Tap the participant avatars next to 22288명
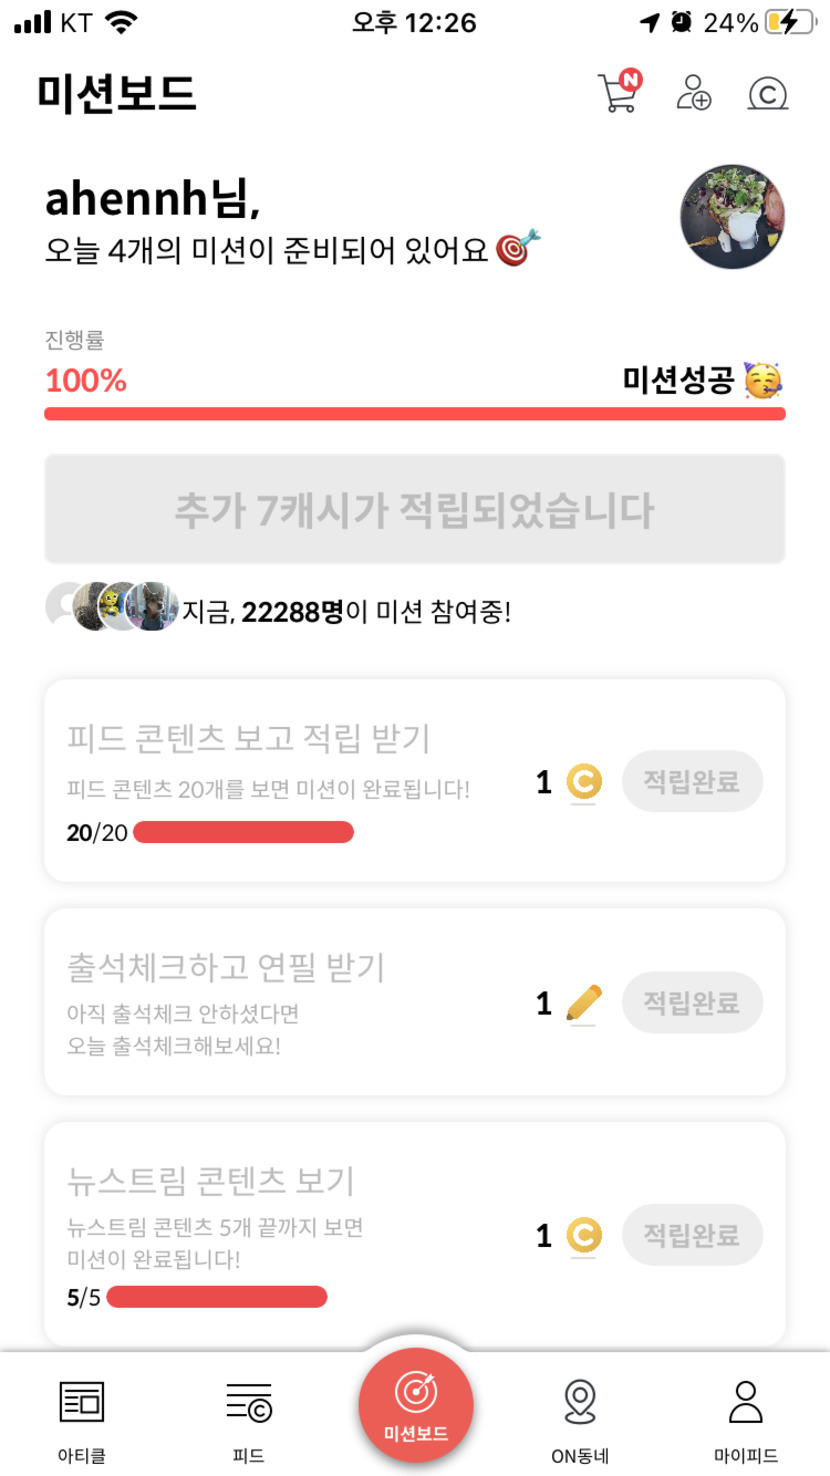This screenshot has width=830, height=1476. tap(112, 607)
